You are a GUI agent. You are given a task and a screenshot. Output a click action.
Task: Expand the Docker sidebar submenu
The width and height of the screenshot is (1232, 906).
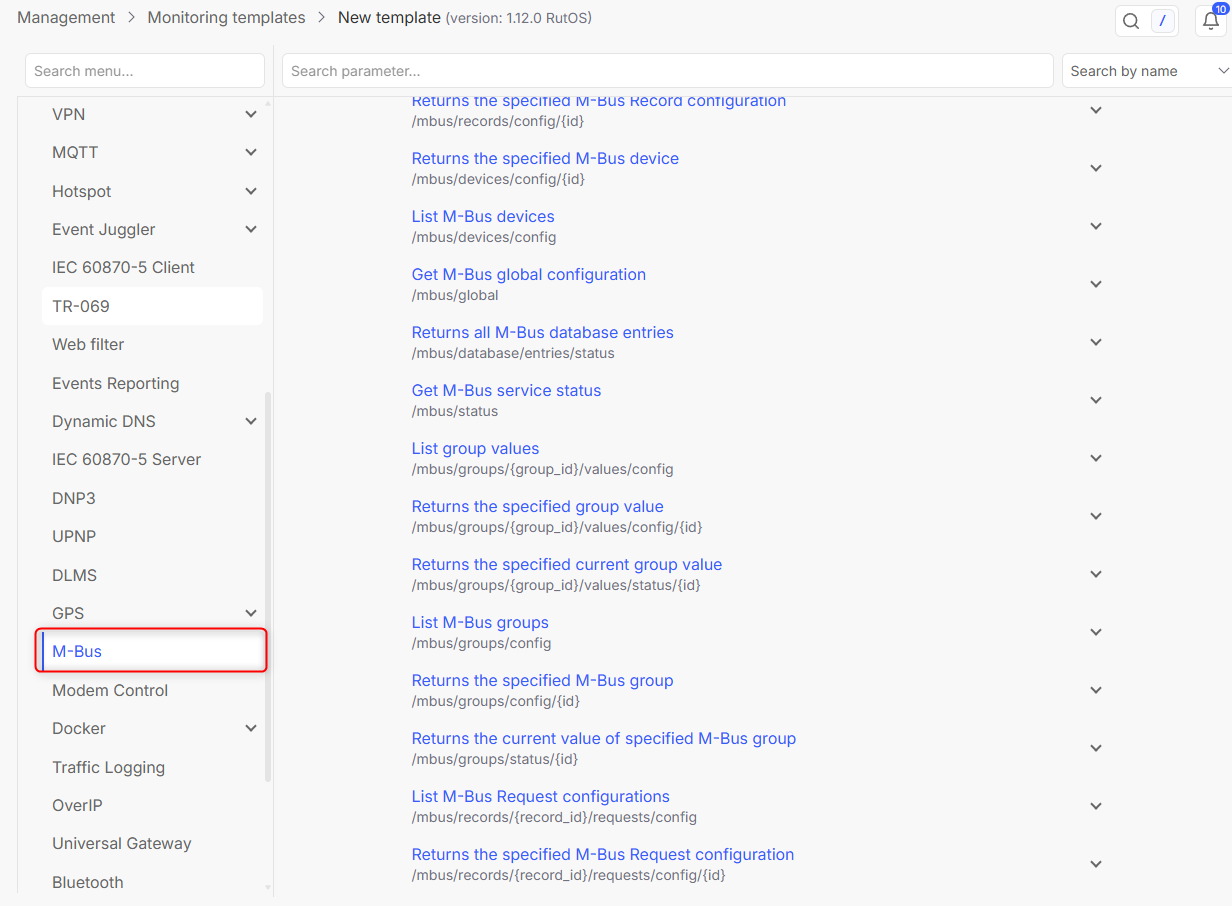click(x=251, y=729)
